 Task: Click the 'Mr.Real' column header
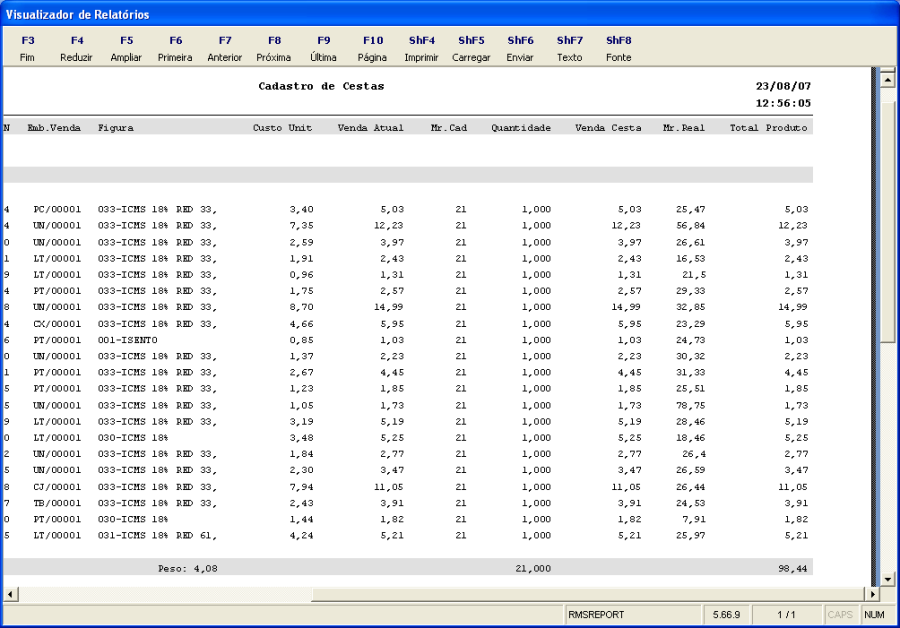pyautogui.click(x=684, y=127)
